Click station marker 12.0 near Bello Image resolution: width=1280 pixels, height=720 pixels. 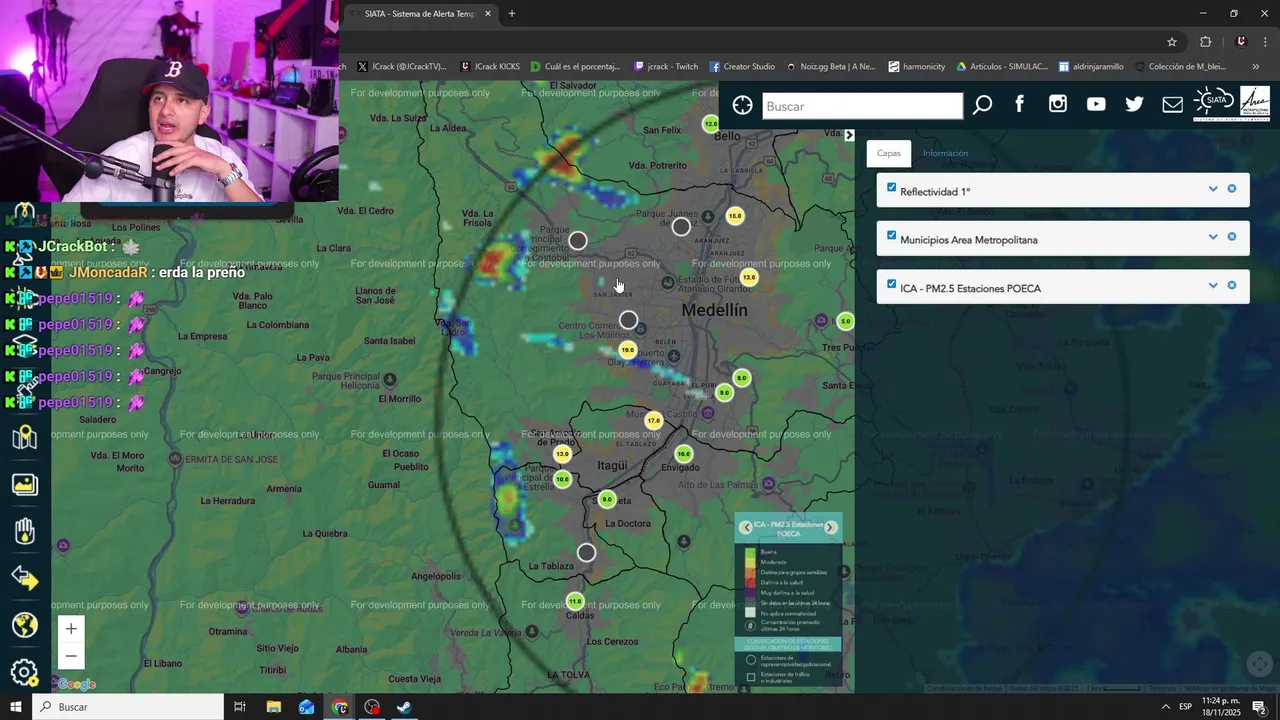pos(710,124)
